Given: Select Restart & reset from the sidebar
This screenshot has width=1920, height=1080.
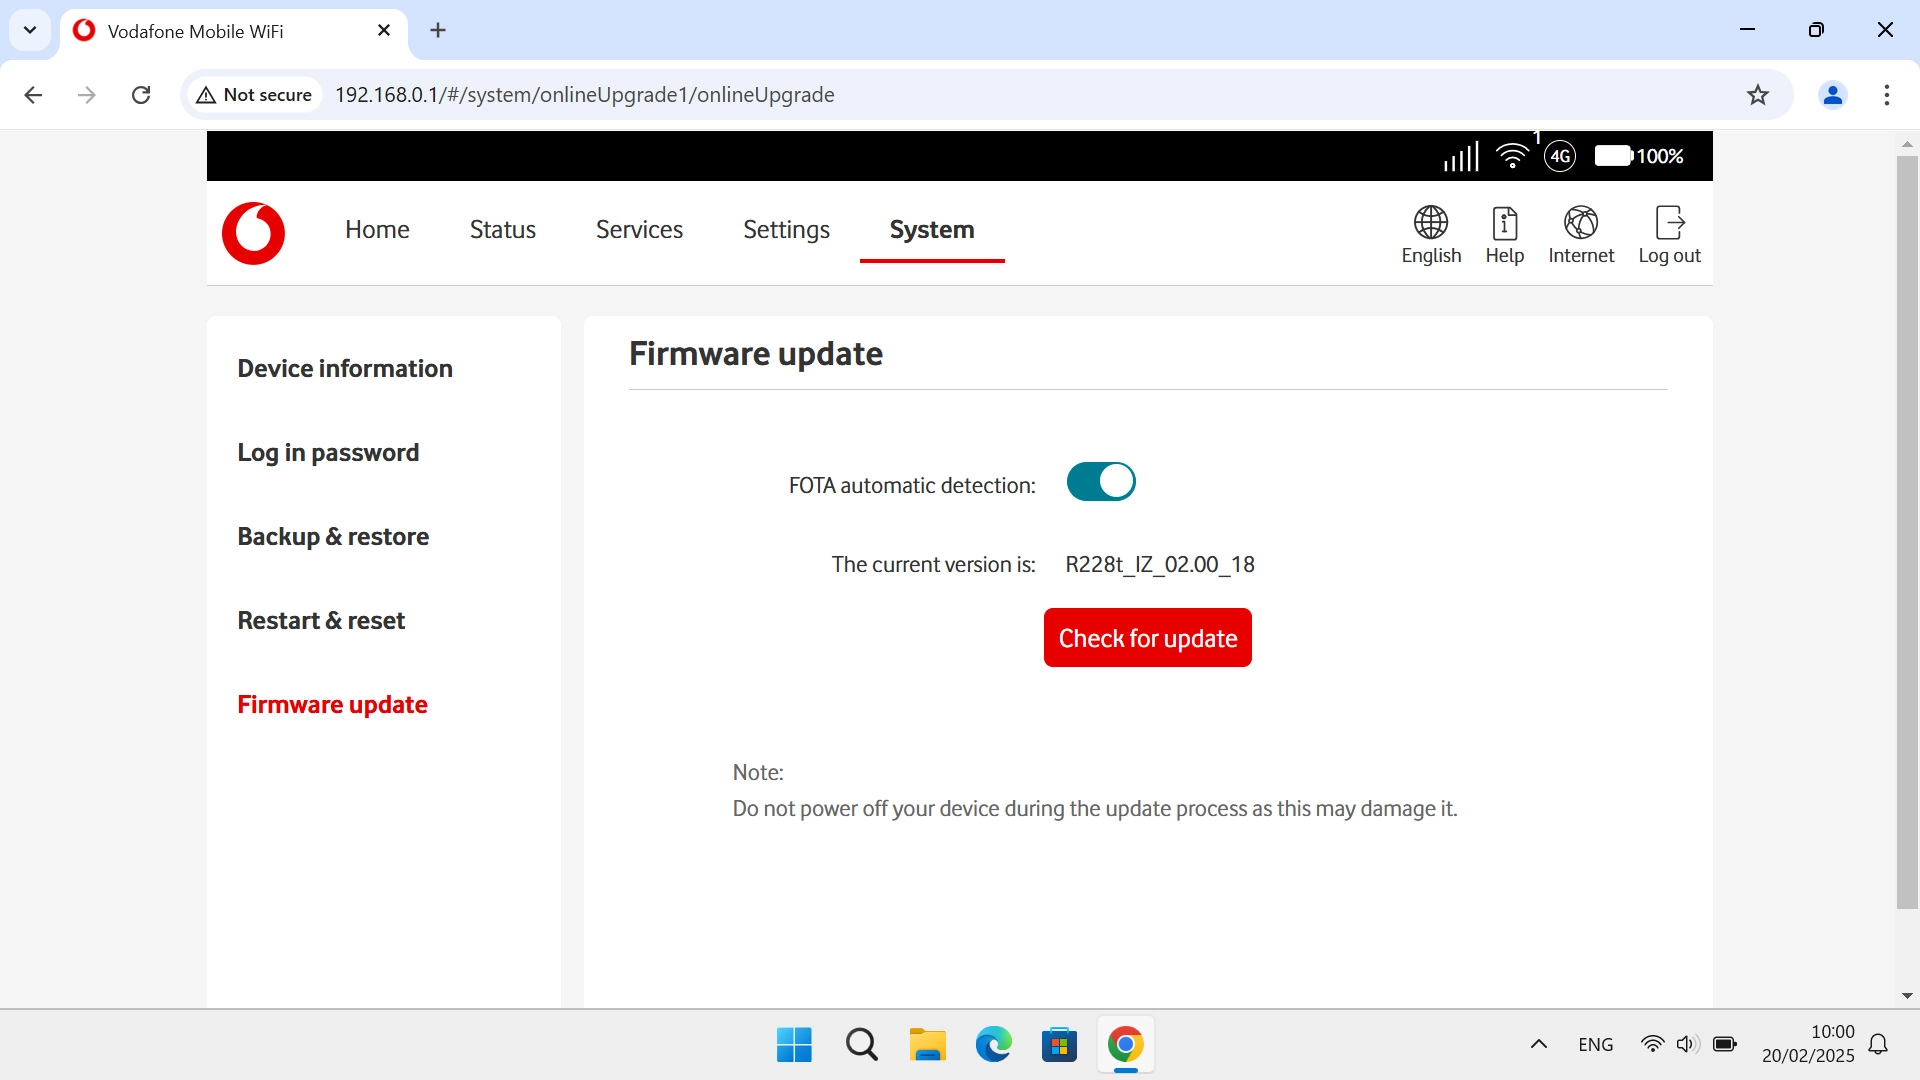Looking at the screenshot, I should [321, 620].
